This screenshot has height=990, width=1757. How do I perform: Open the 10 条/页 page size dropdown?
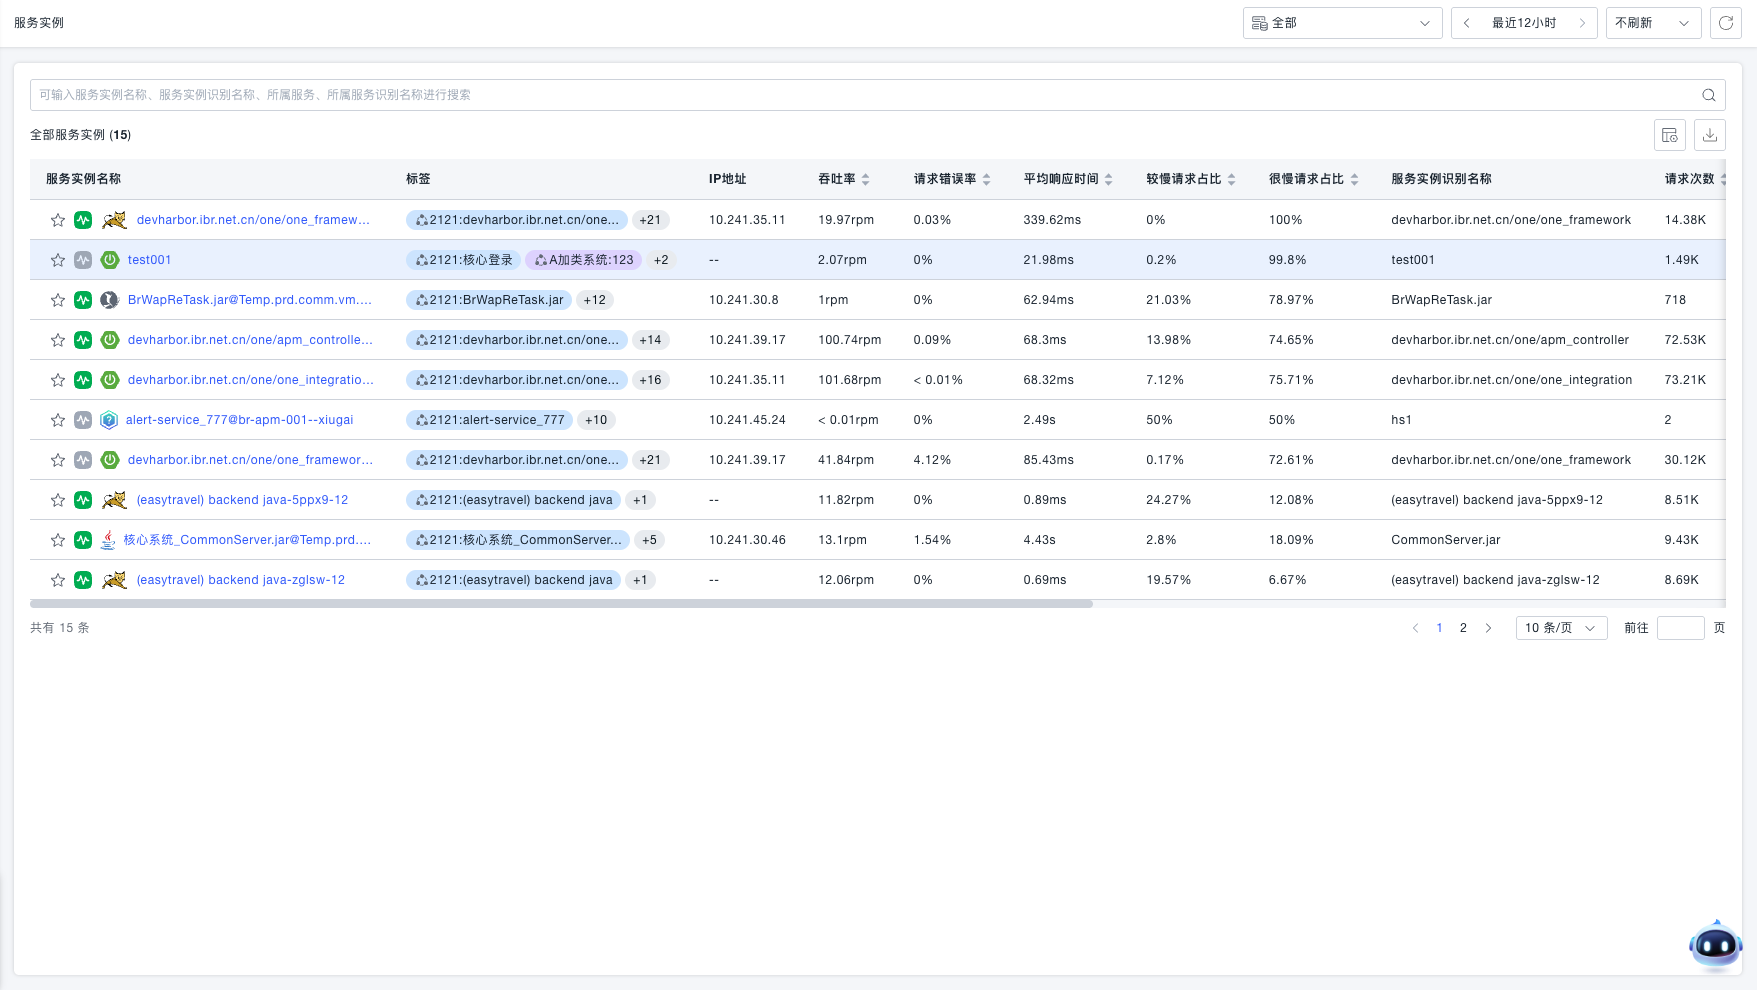(1561, 628)
